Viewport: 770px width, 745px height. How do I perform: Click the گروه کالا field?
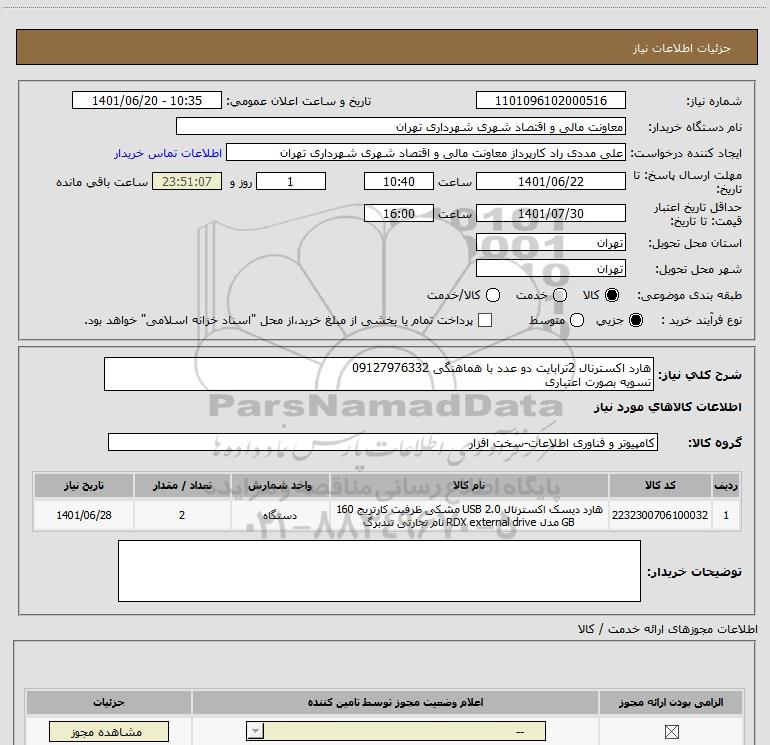(383, 442)
